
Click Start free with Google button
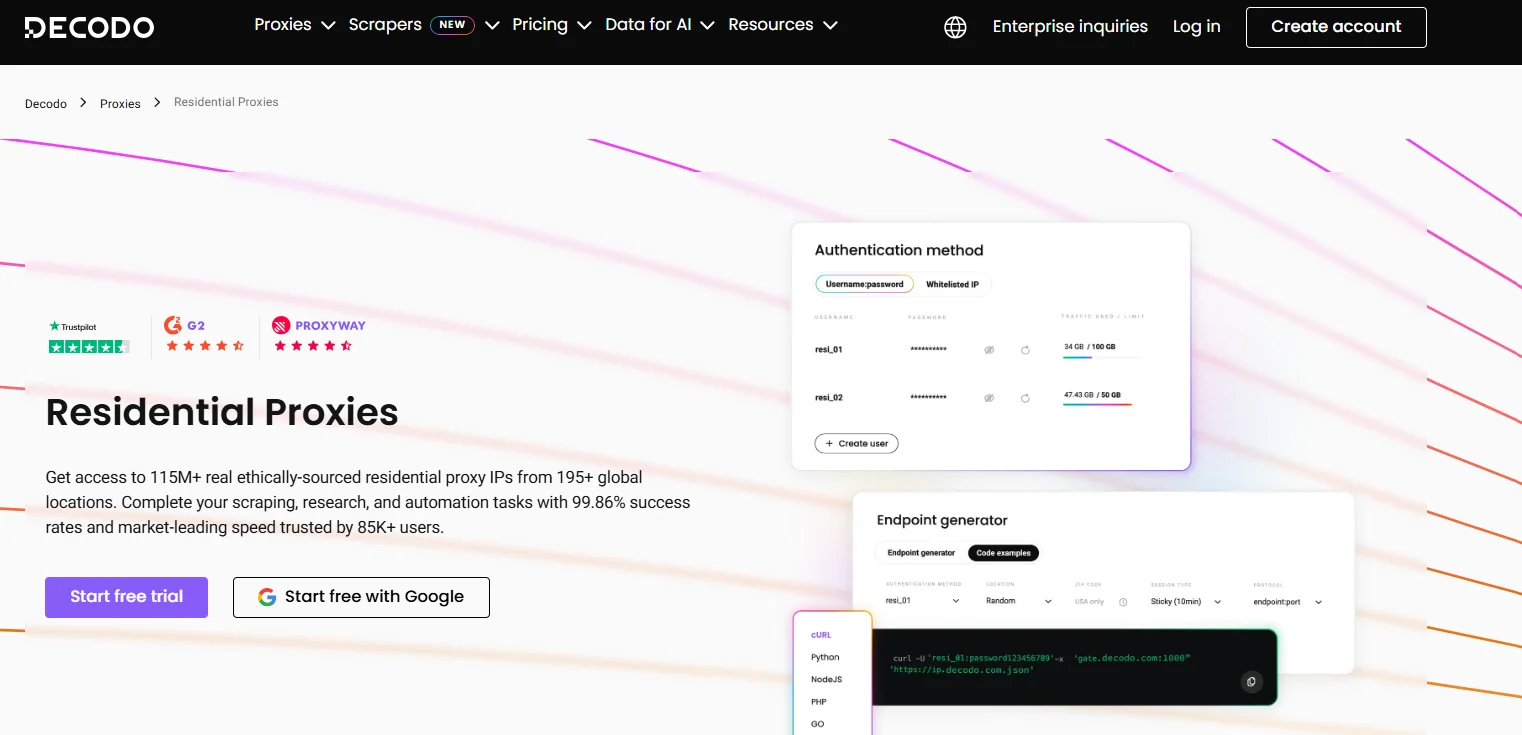[361, 597]
